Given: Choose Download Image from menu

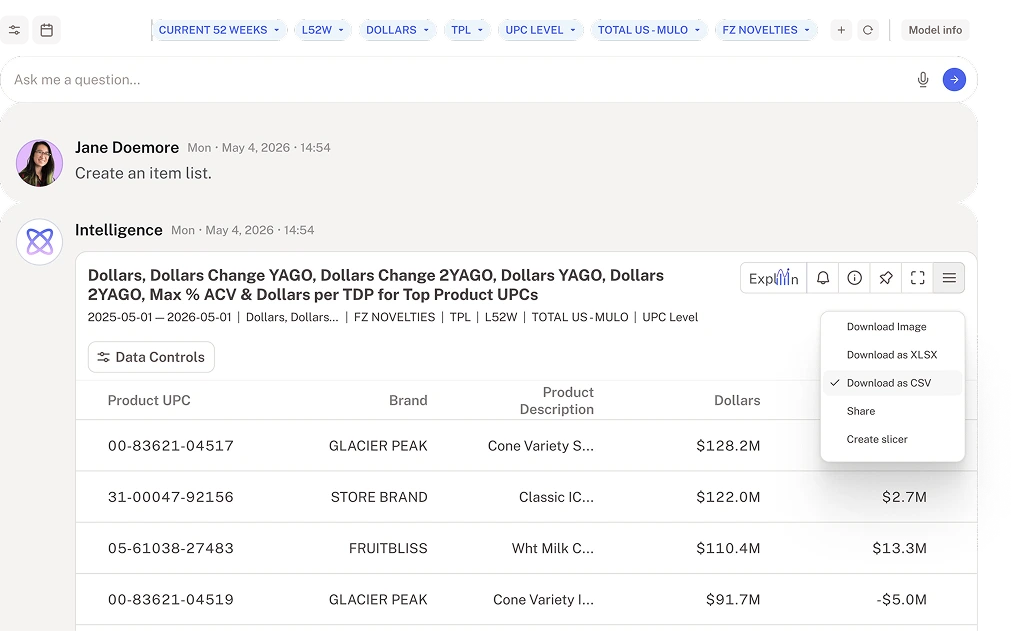Looking at the screenshot, I should coord(892,327).
